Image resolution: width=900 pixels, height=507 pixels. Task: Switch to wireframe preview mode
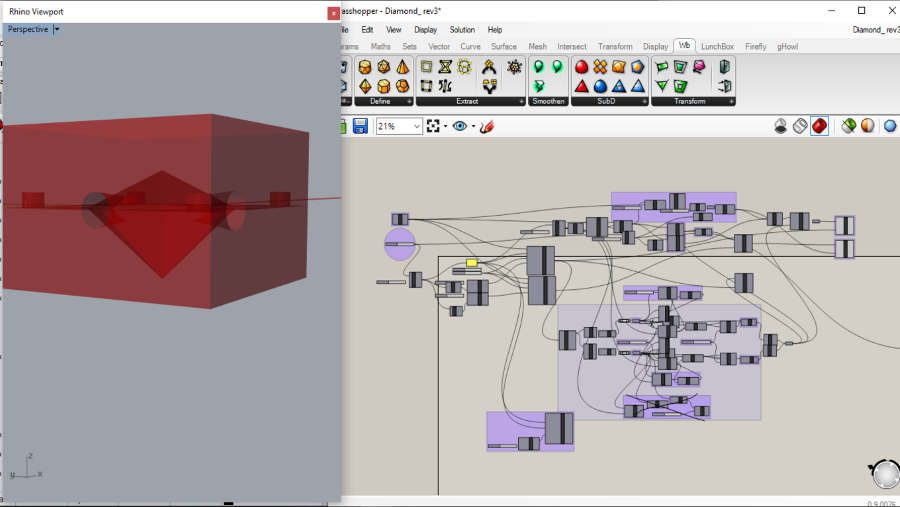[800, 126]
